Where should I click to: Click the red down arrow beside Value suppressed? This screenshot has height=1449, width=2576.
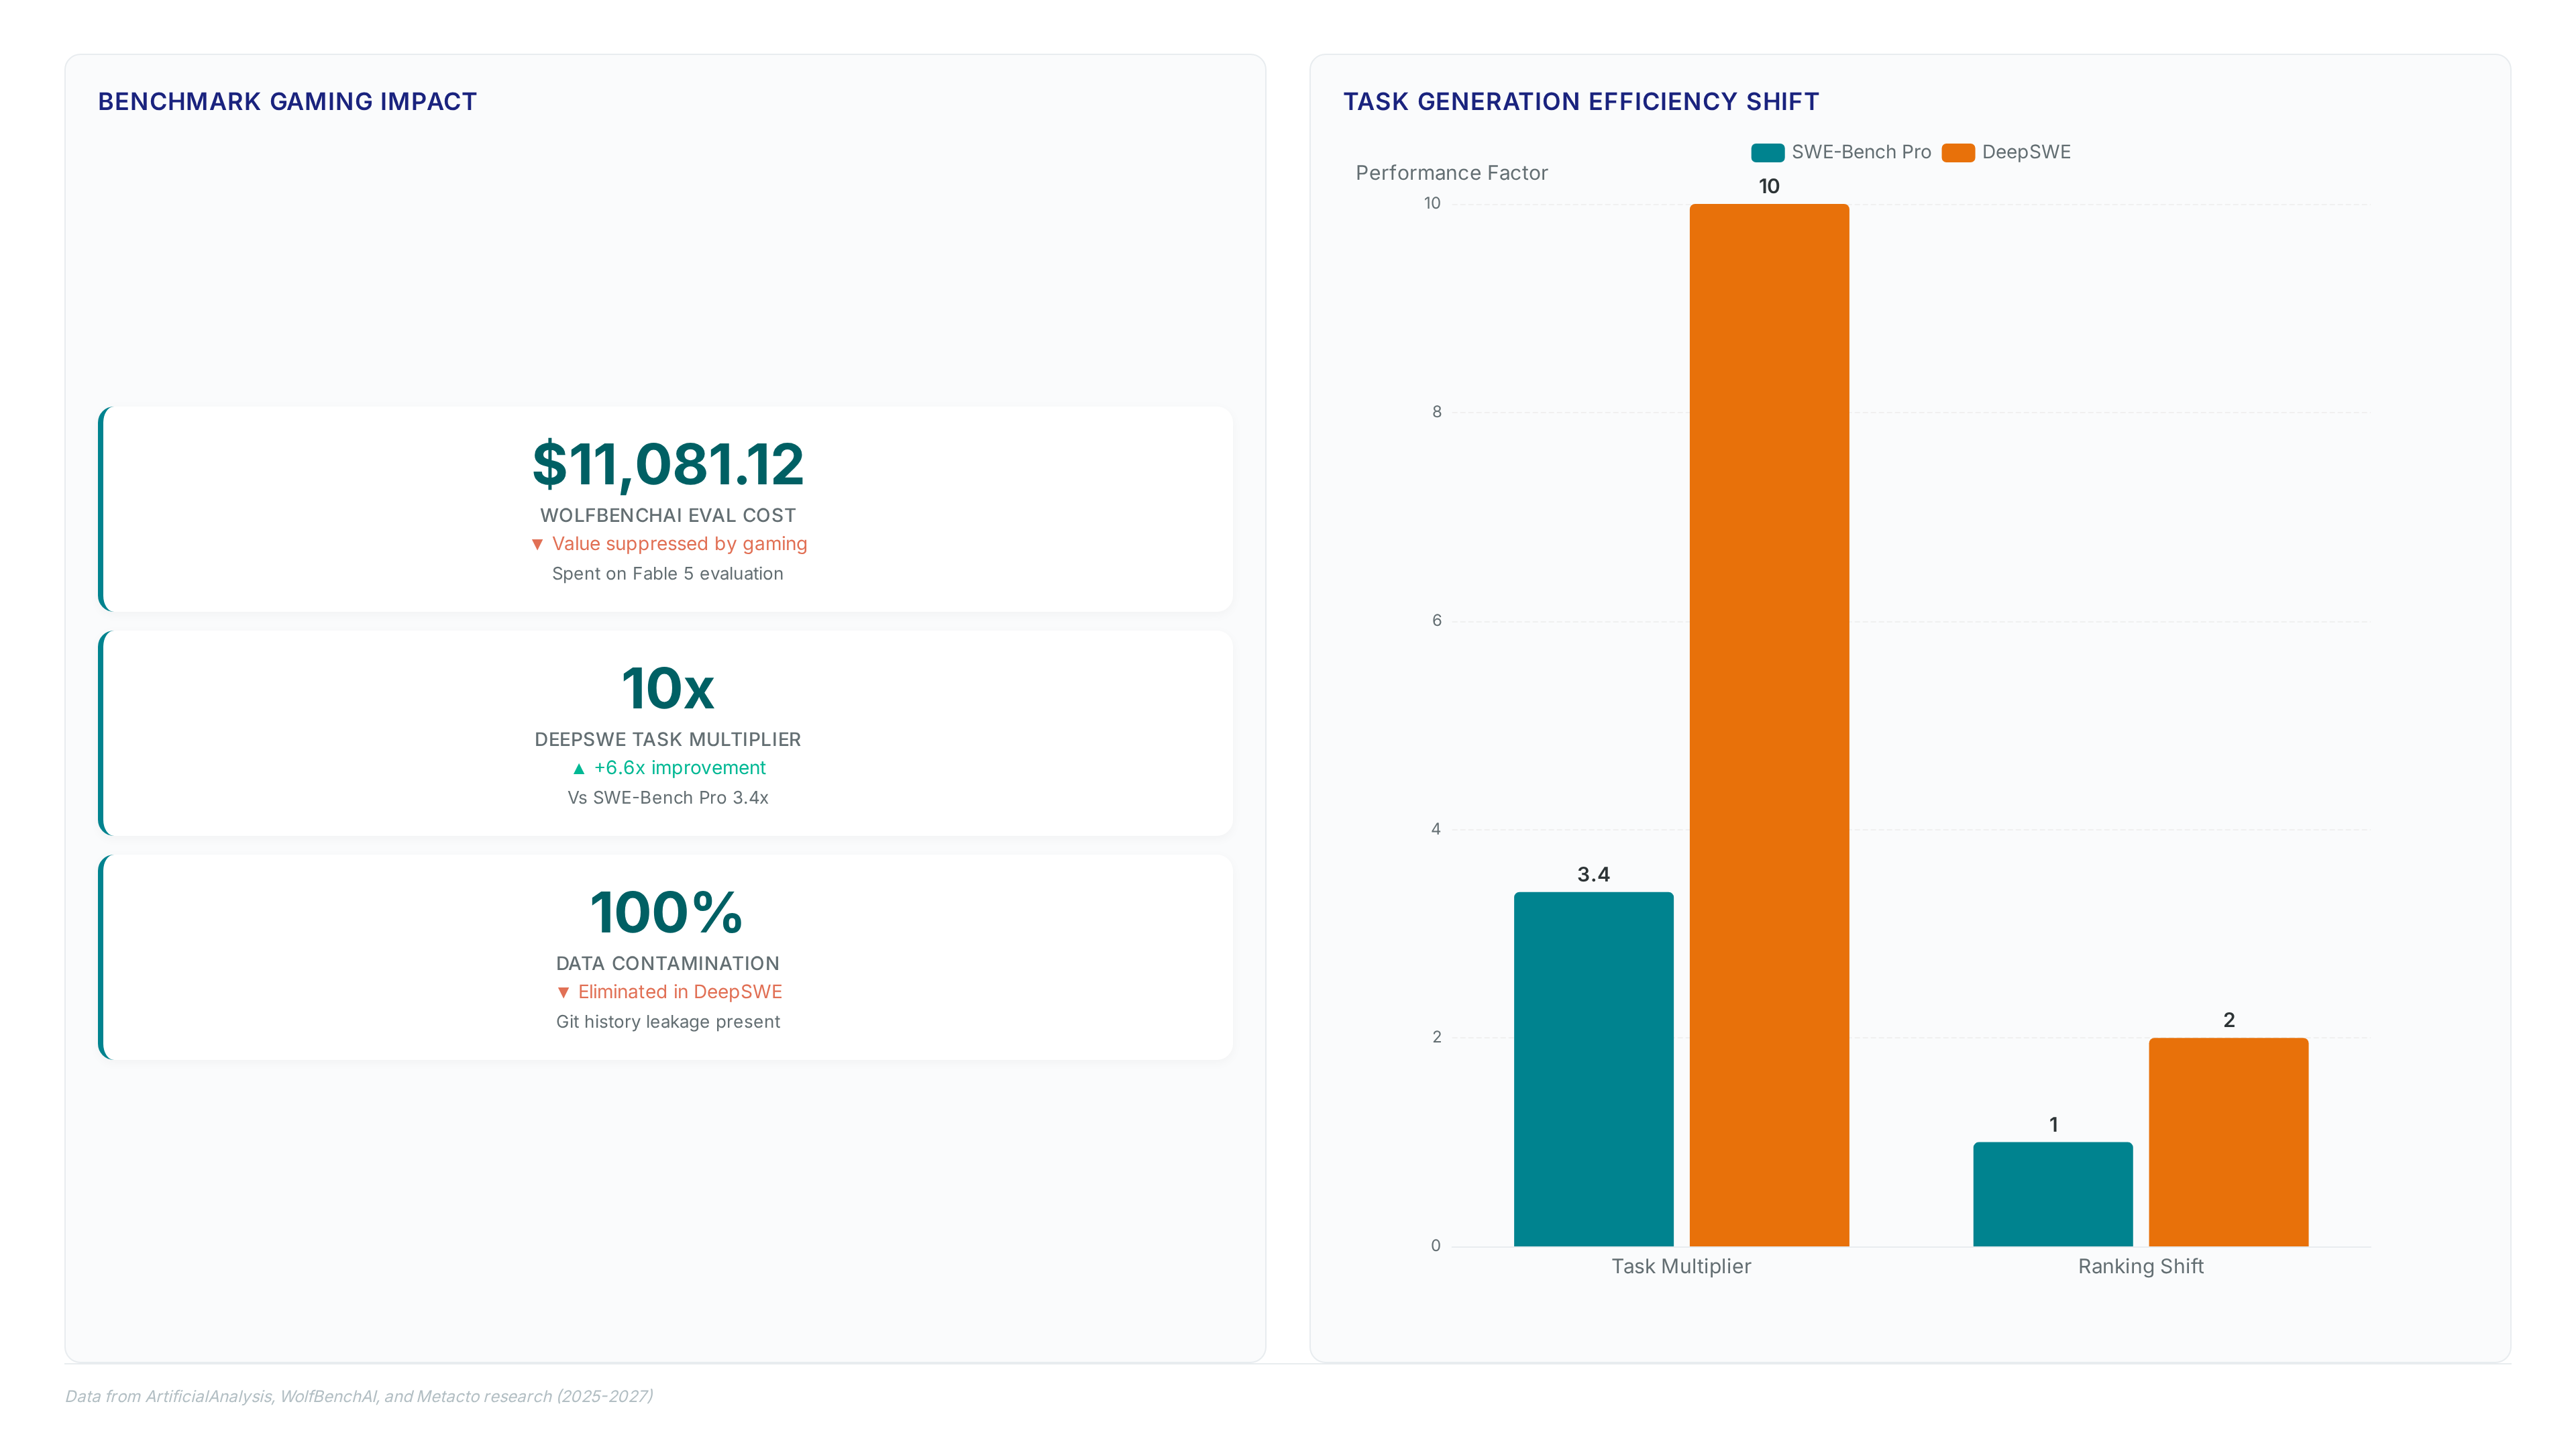537,544
